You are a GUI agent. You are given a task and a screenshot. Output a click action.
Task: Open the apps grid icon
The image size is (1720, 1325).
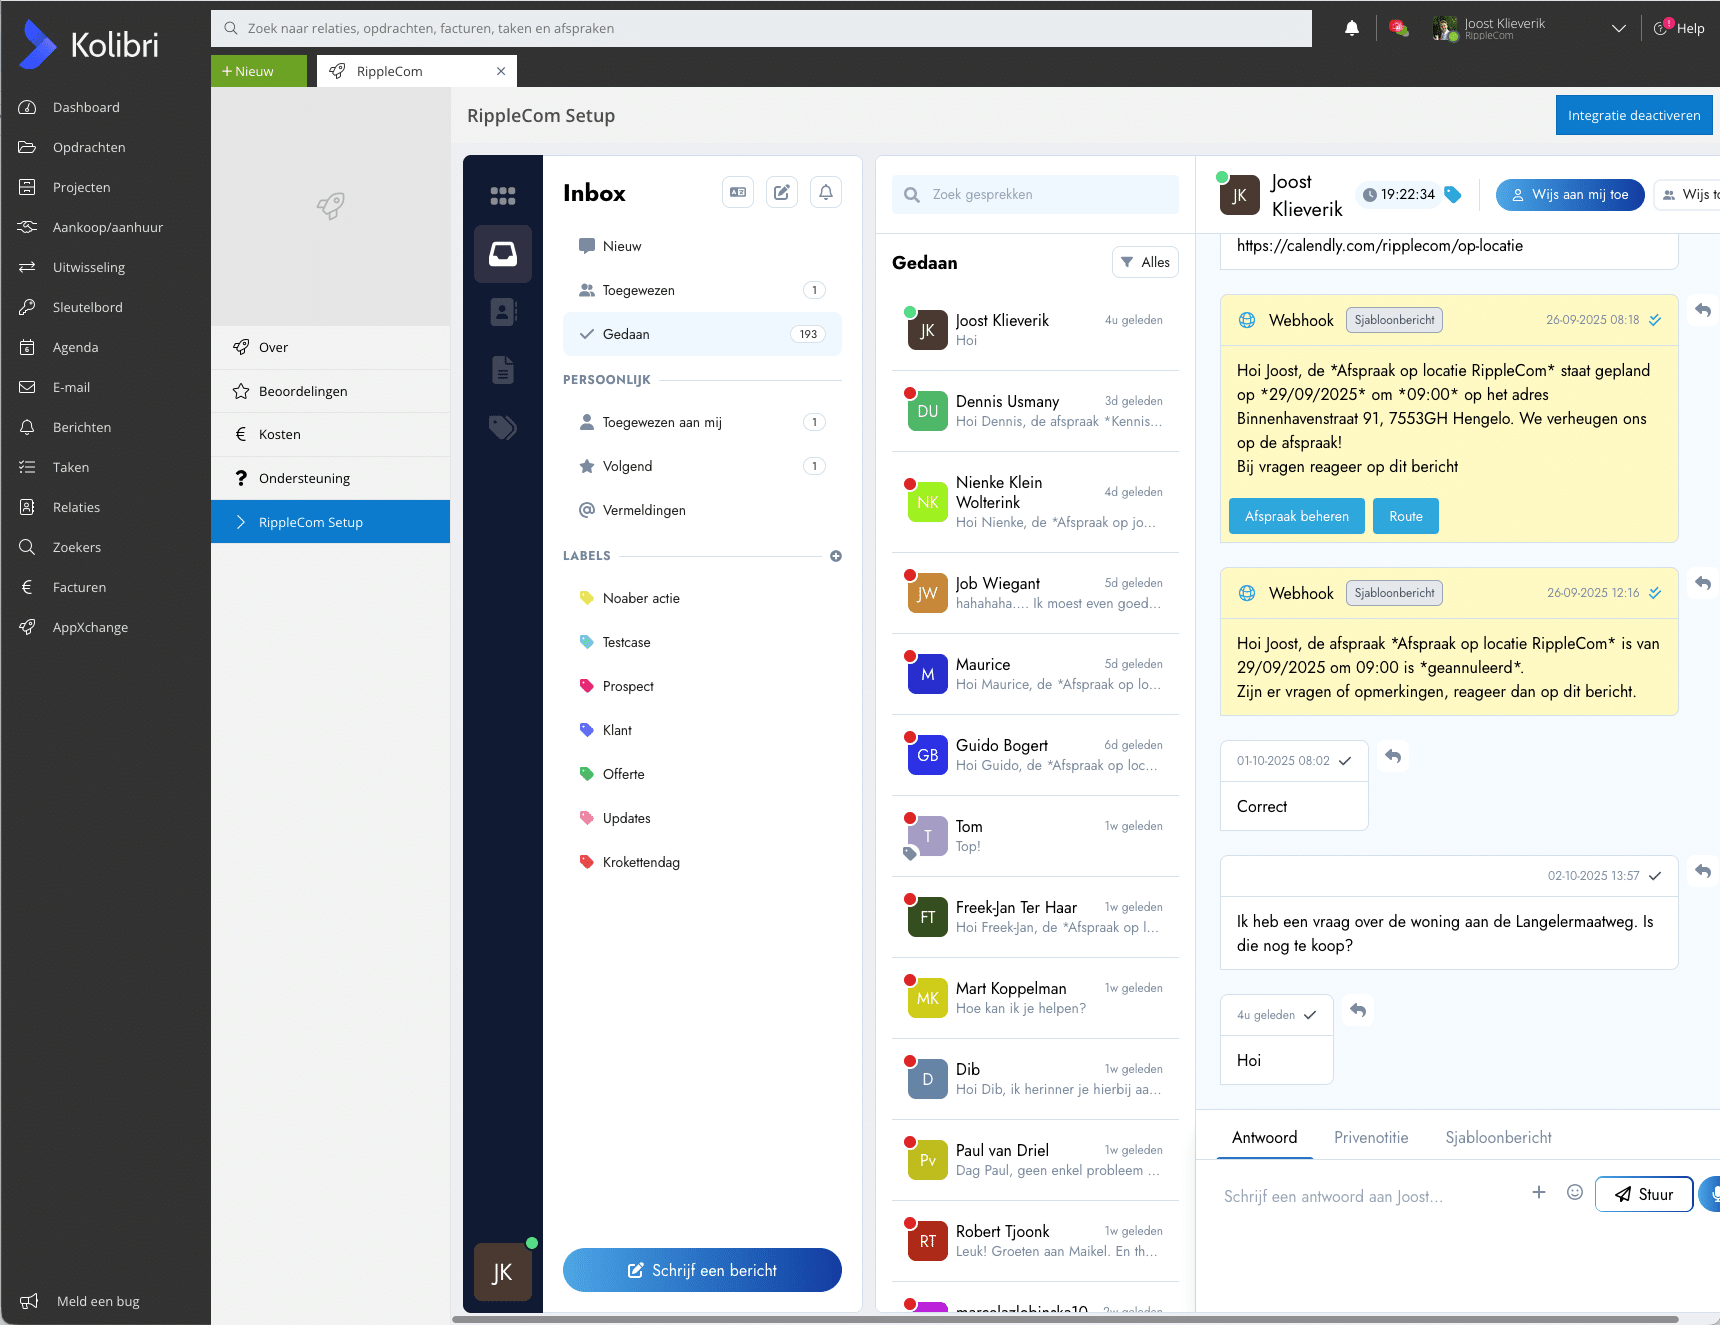point(502,196)
